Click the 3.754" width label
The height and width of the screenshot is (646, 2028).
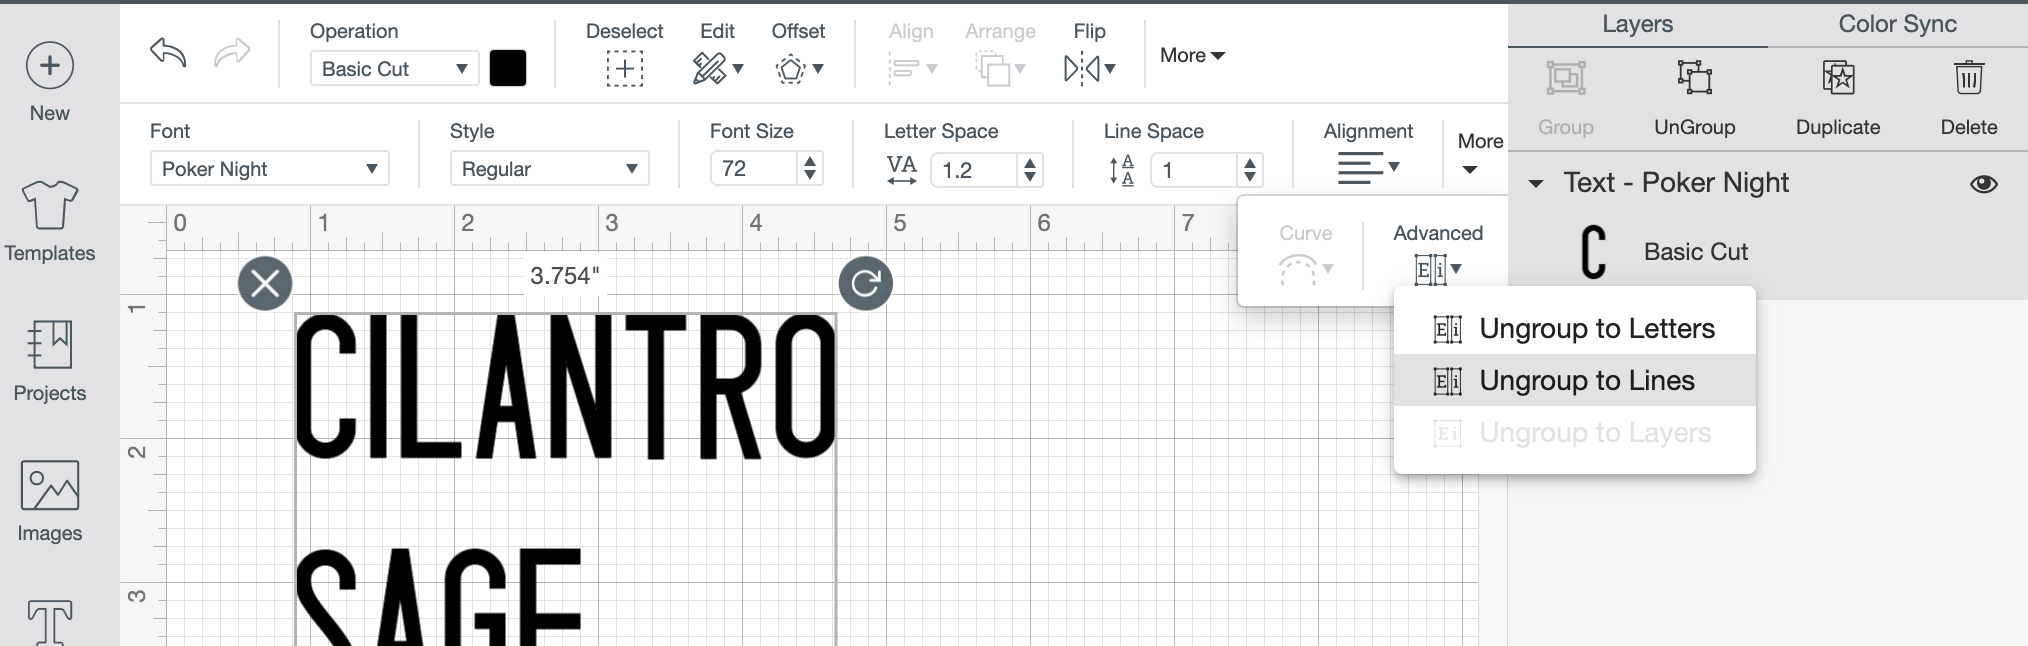click(x=564, y=275)
